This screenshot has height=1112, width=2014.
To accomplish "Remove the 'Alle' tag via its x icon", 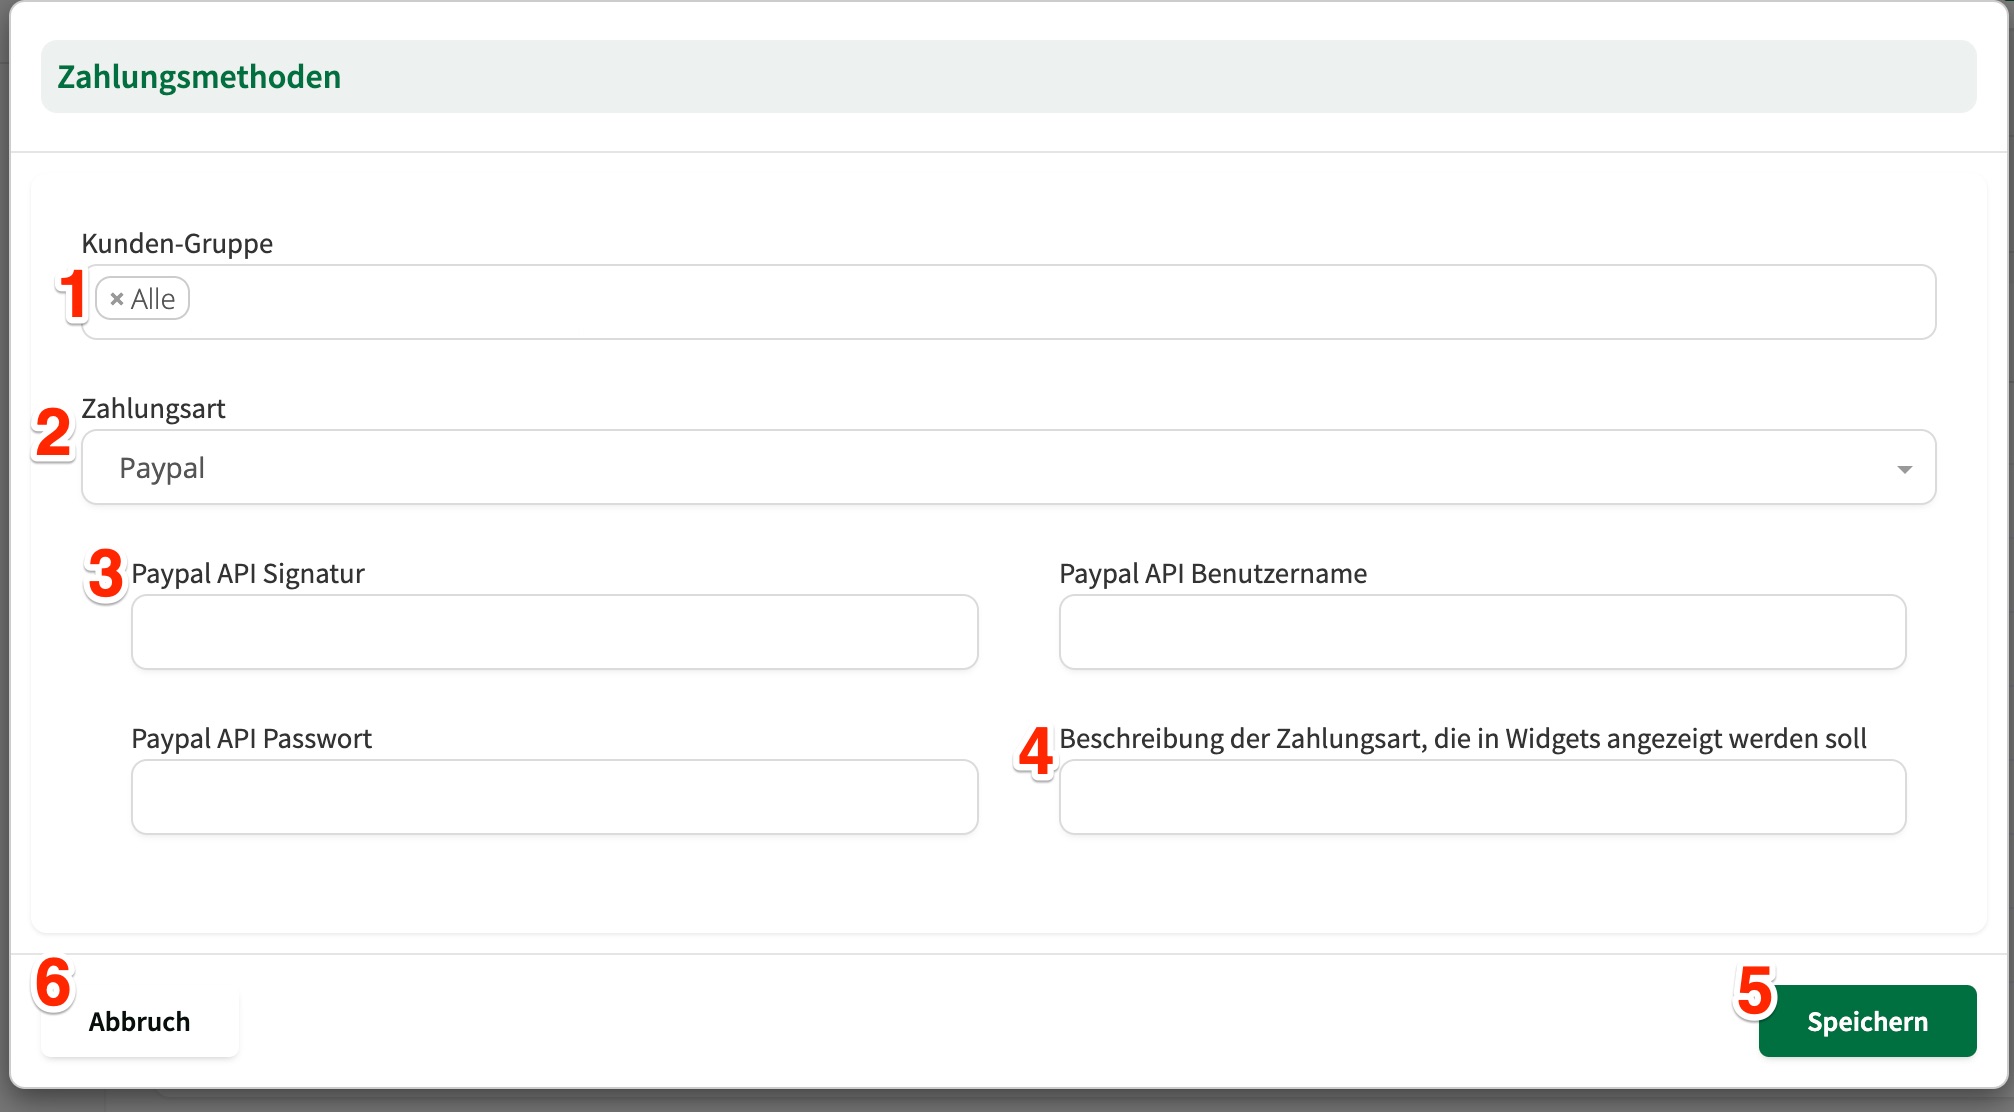I will (117, 299).
